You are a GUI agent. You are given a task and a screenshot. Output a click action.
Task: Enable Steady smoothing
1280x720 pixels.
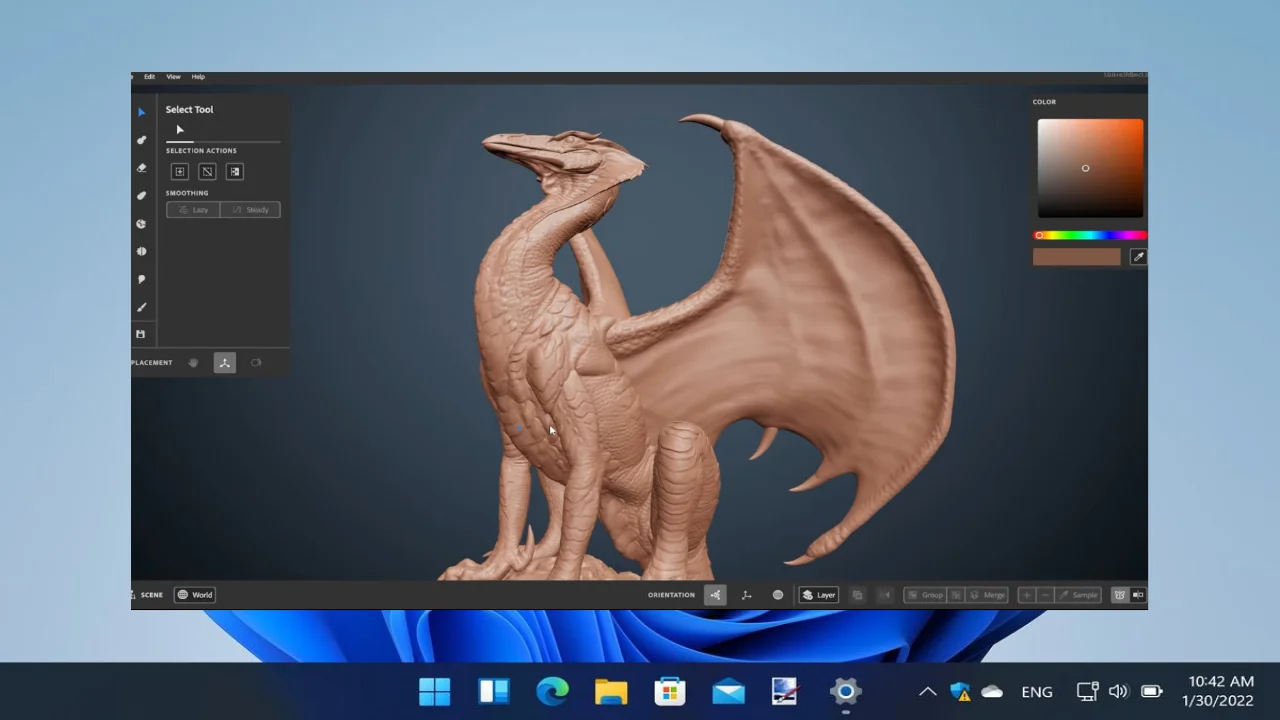click(x=250, y=210)
